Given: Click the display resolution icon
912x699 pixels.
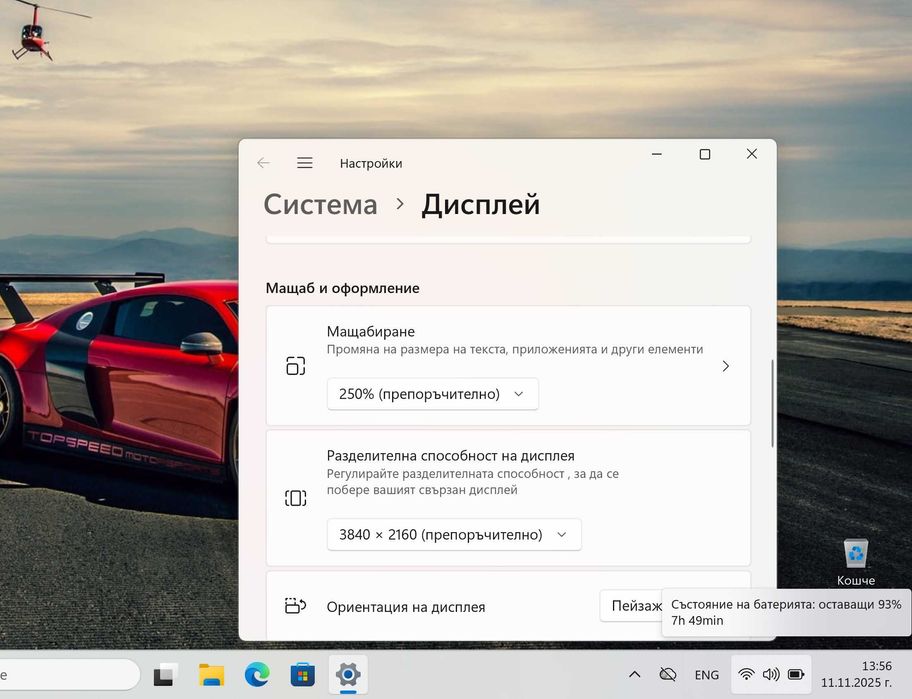Looking at the screenshot, I should [x=295, y=498].
